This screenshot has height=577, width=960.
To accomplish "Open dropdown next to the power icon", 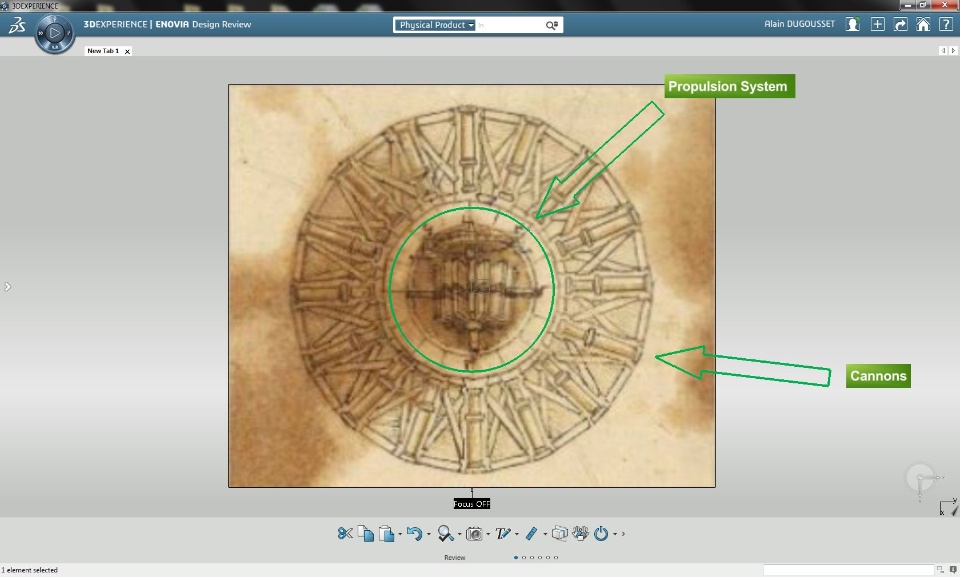I will click(615, 534).
